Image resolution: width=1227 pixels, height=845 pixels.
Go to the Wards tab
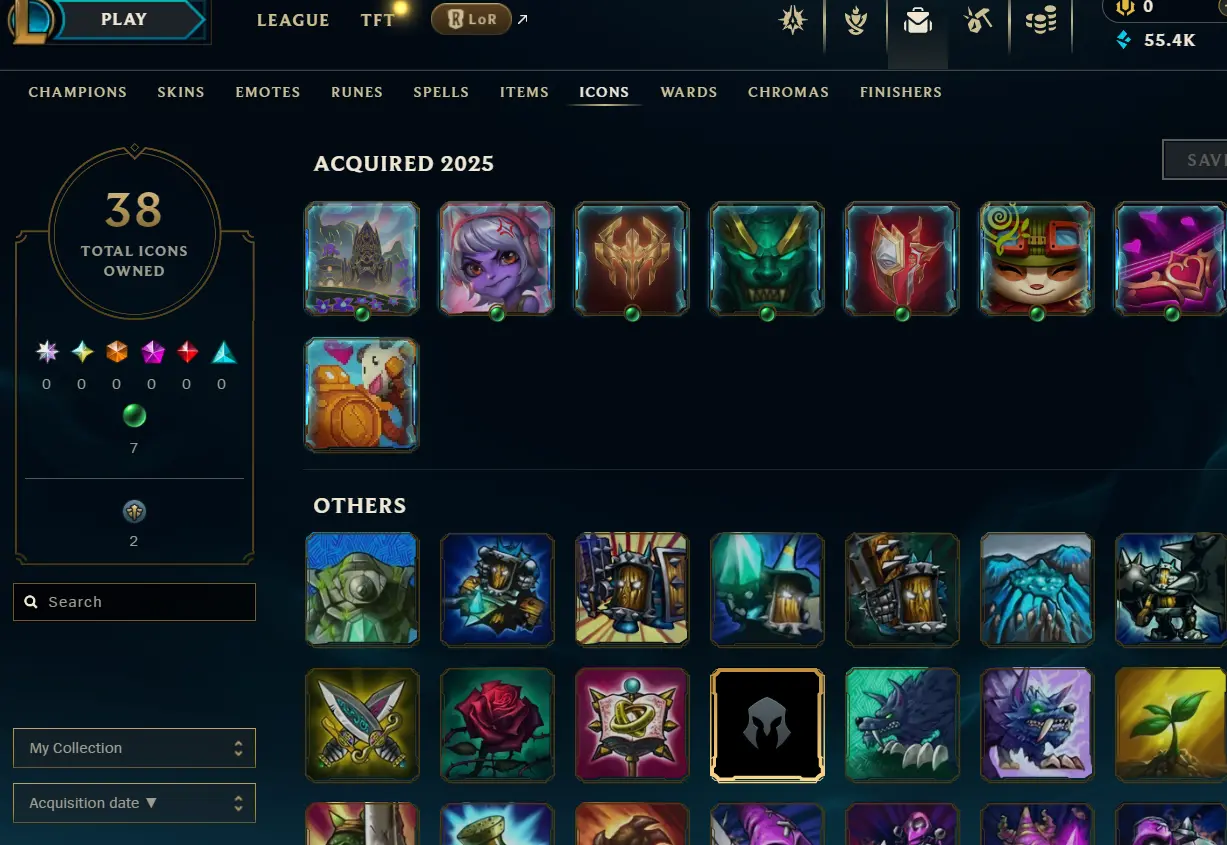pos(689,92)
